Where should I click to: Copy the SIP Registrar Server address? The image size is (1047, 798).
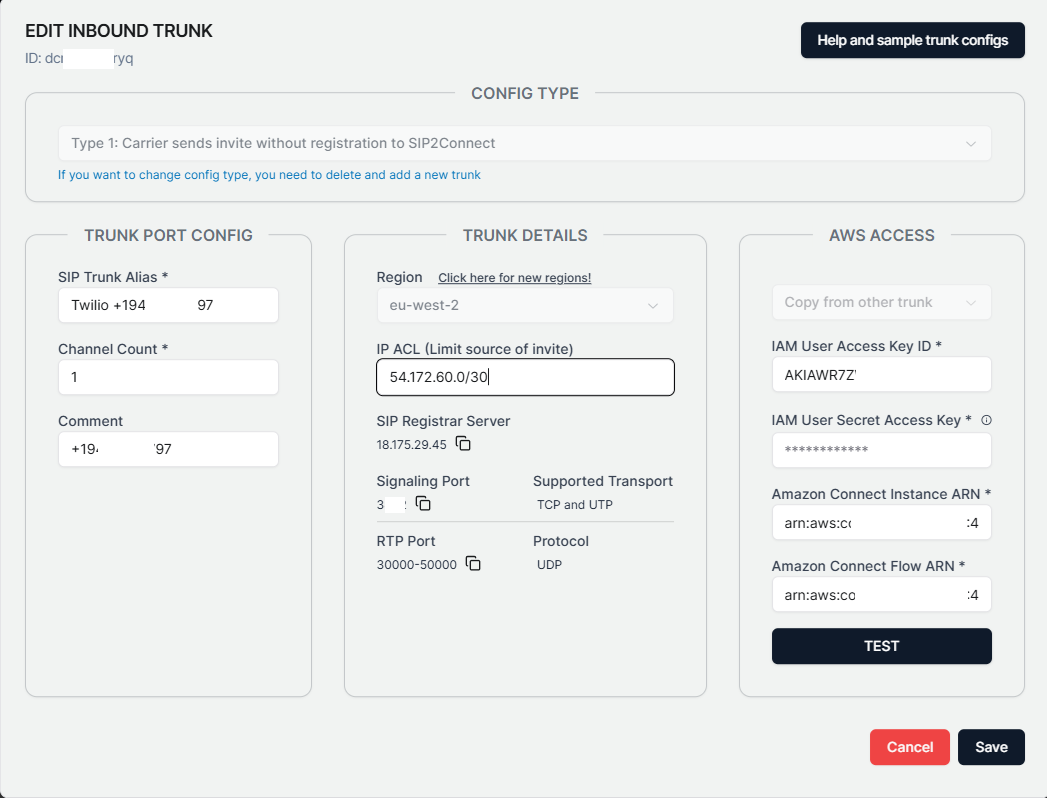click(463, 443)
